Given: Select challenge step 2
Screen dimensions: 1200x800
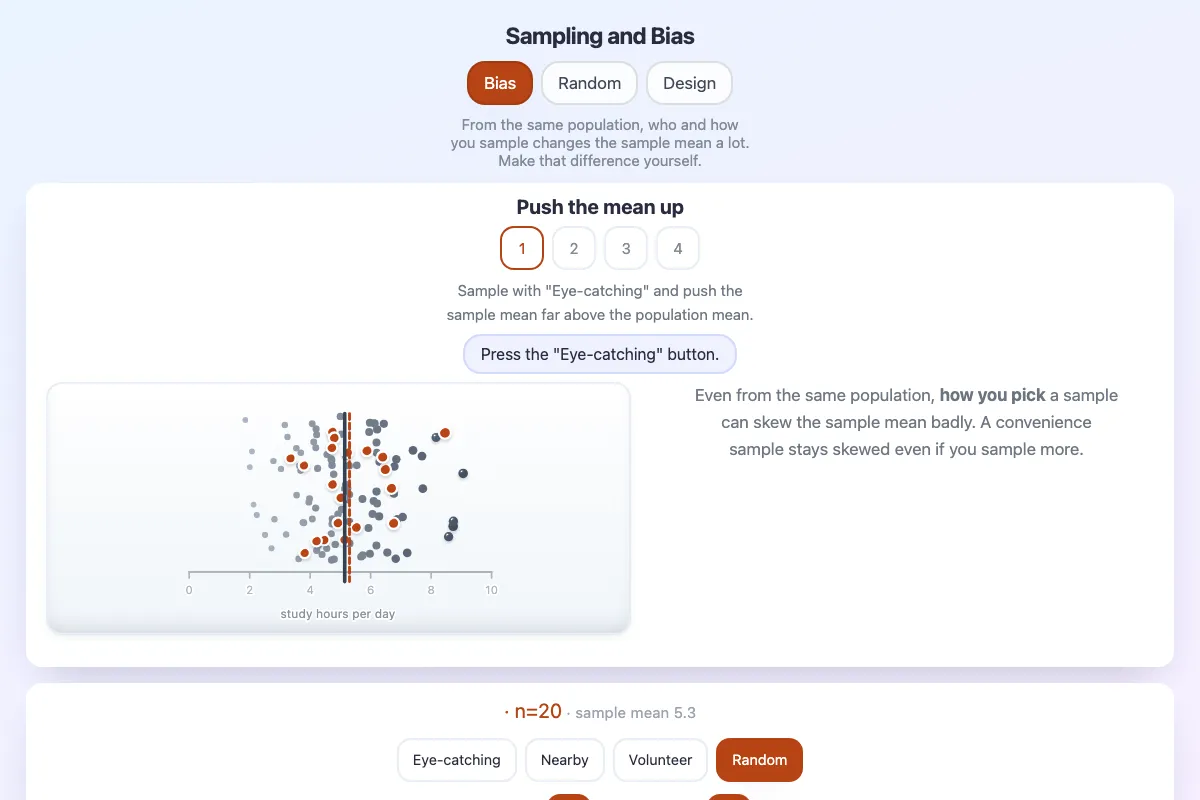Looking at the screenshot, I should coord(574,248).
